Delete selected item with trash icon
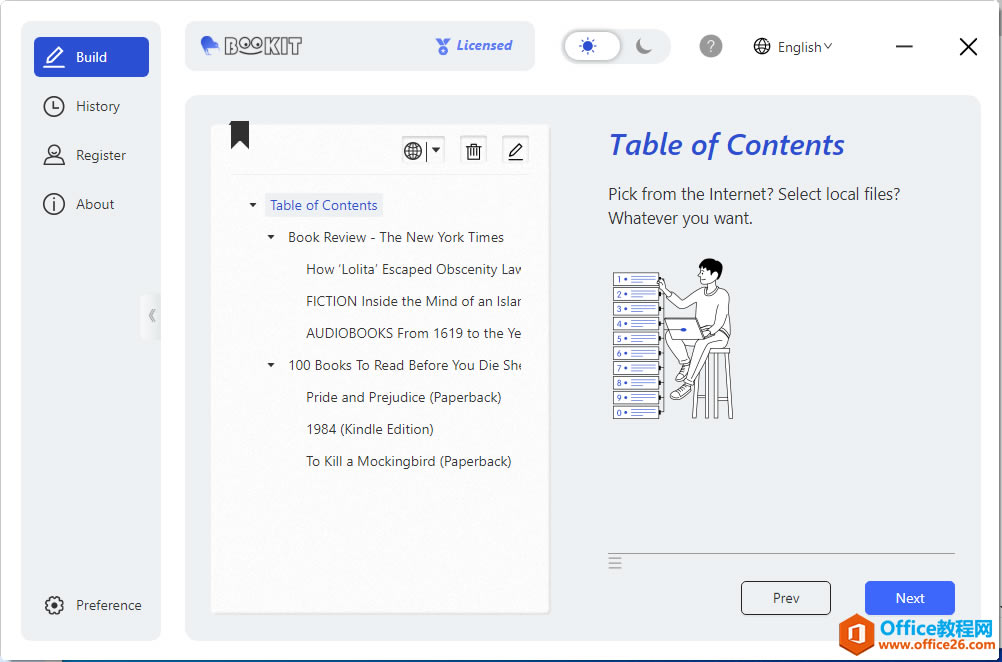The width and height of the screenshot is (1002, 662). (x=474, y=151)
